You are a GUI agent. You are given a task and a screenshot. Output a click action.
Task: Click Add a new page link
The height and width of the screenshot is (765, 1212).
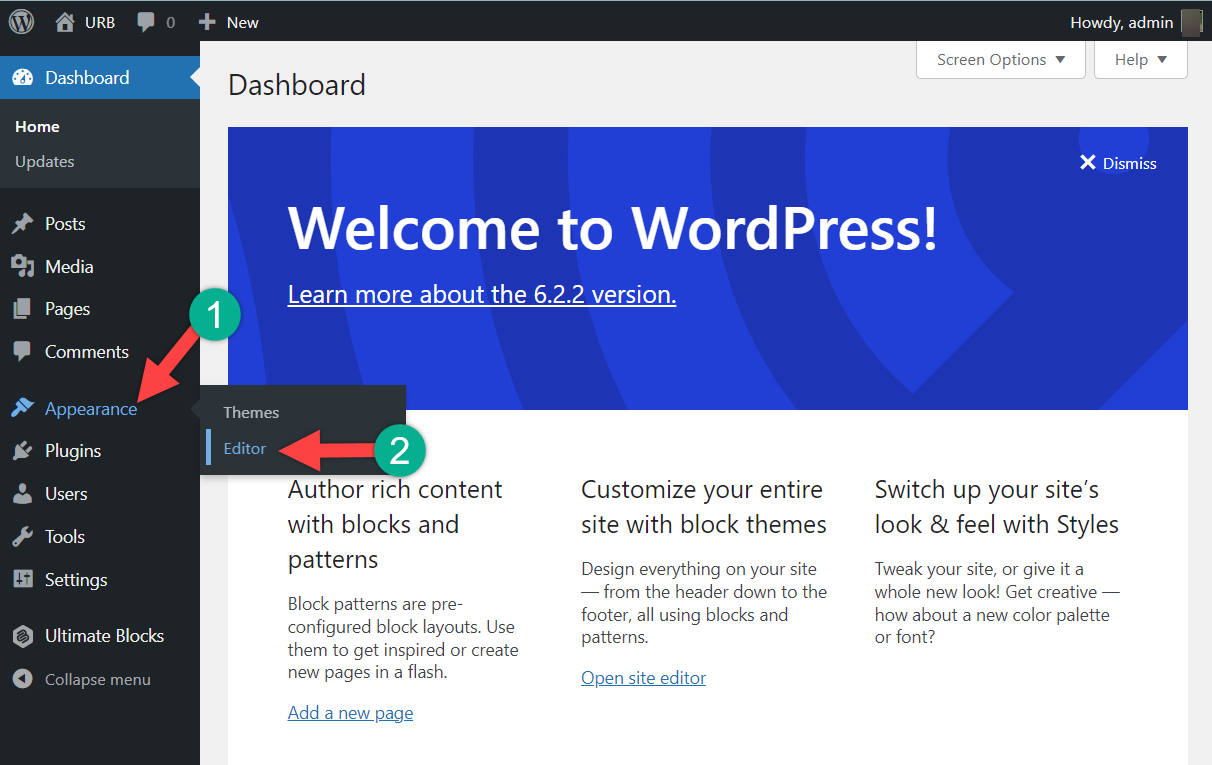click(350, 713)
